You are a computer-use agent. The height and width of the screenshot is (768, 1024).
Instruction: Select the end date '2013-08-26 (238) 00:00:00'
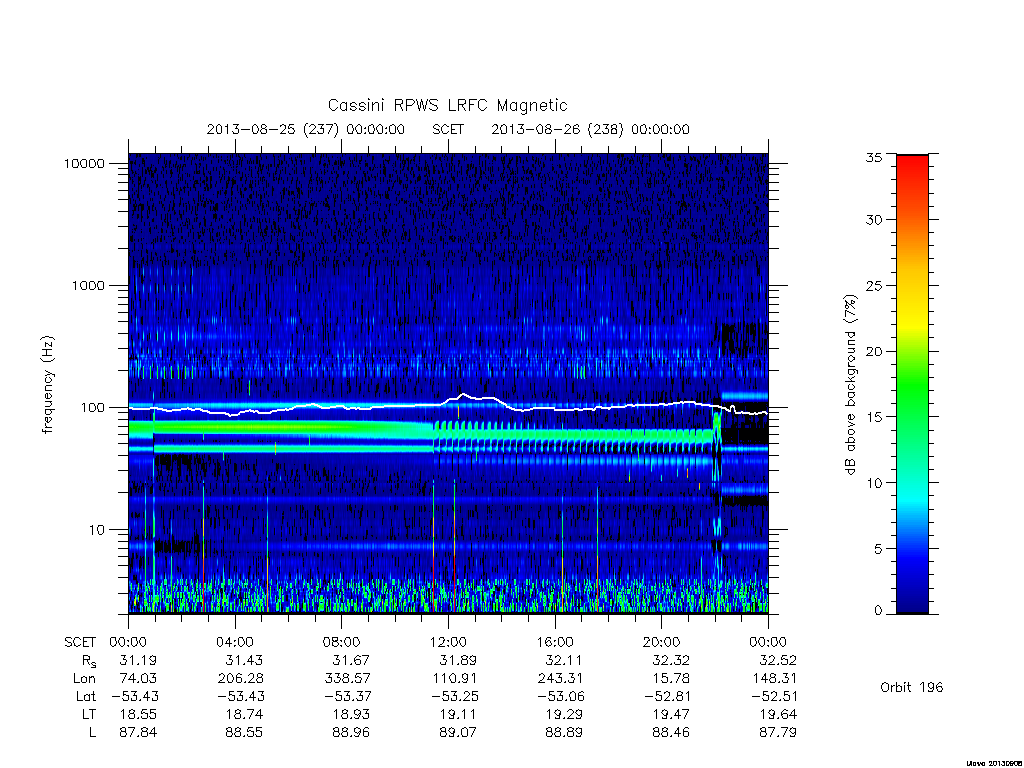[590, 129]
